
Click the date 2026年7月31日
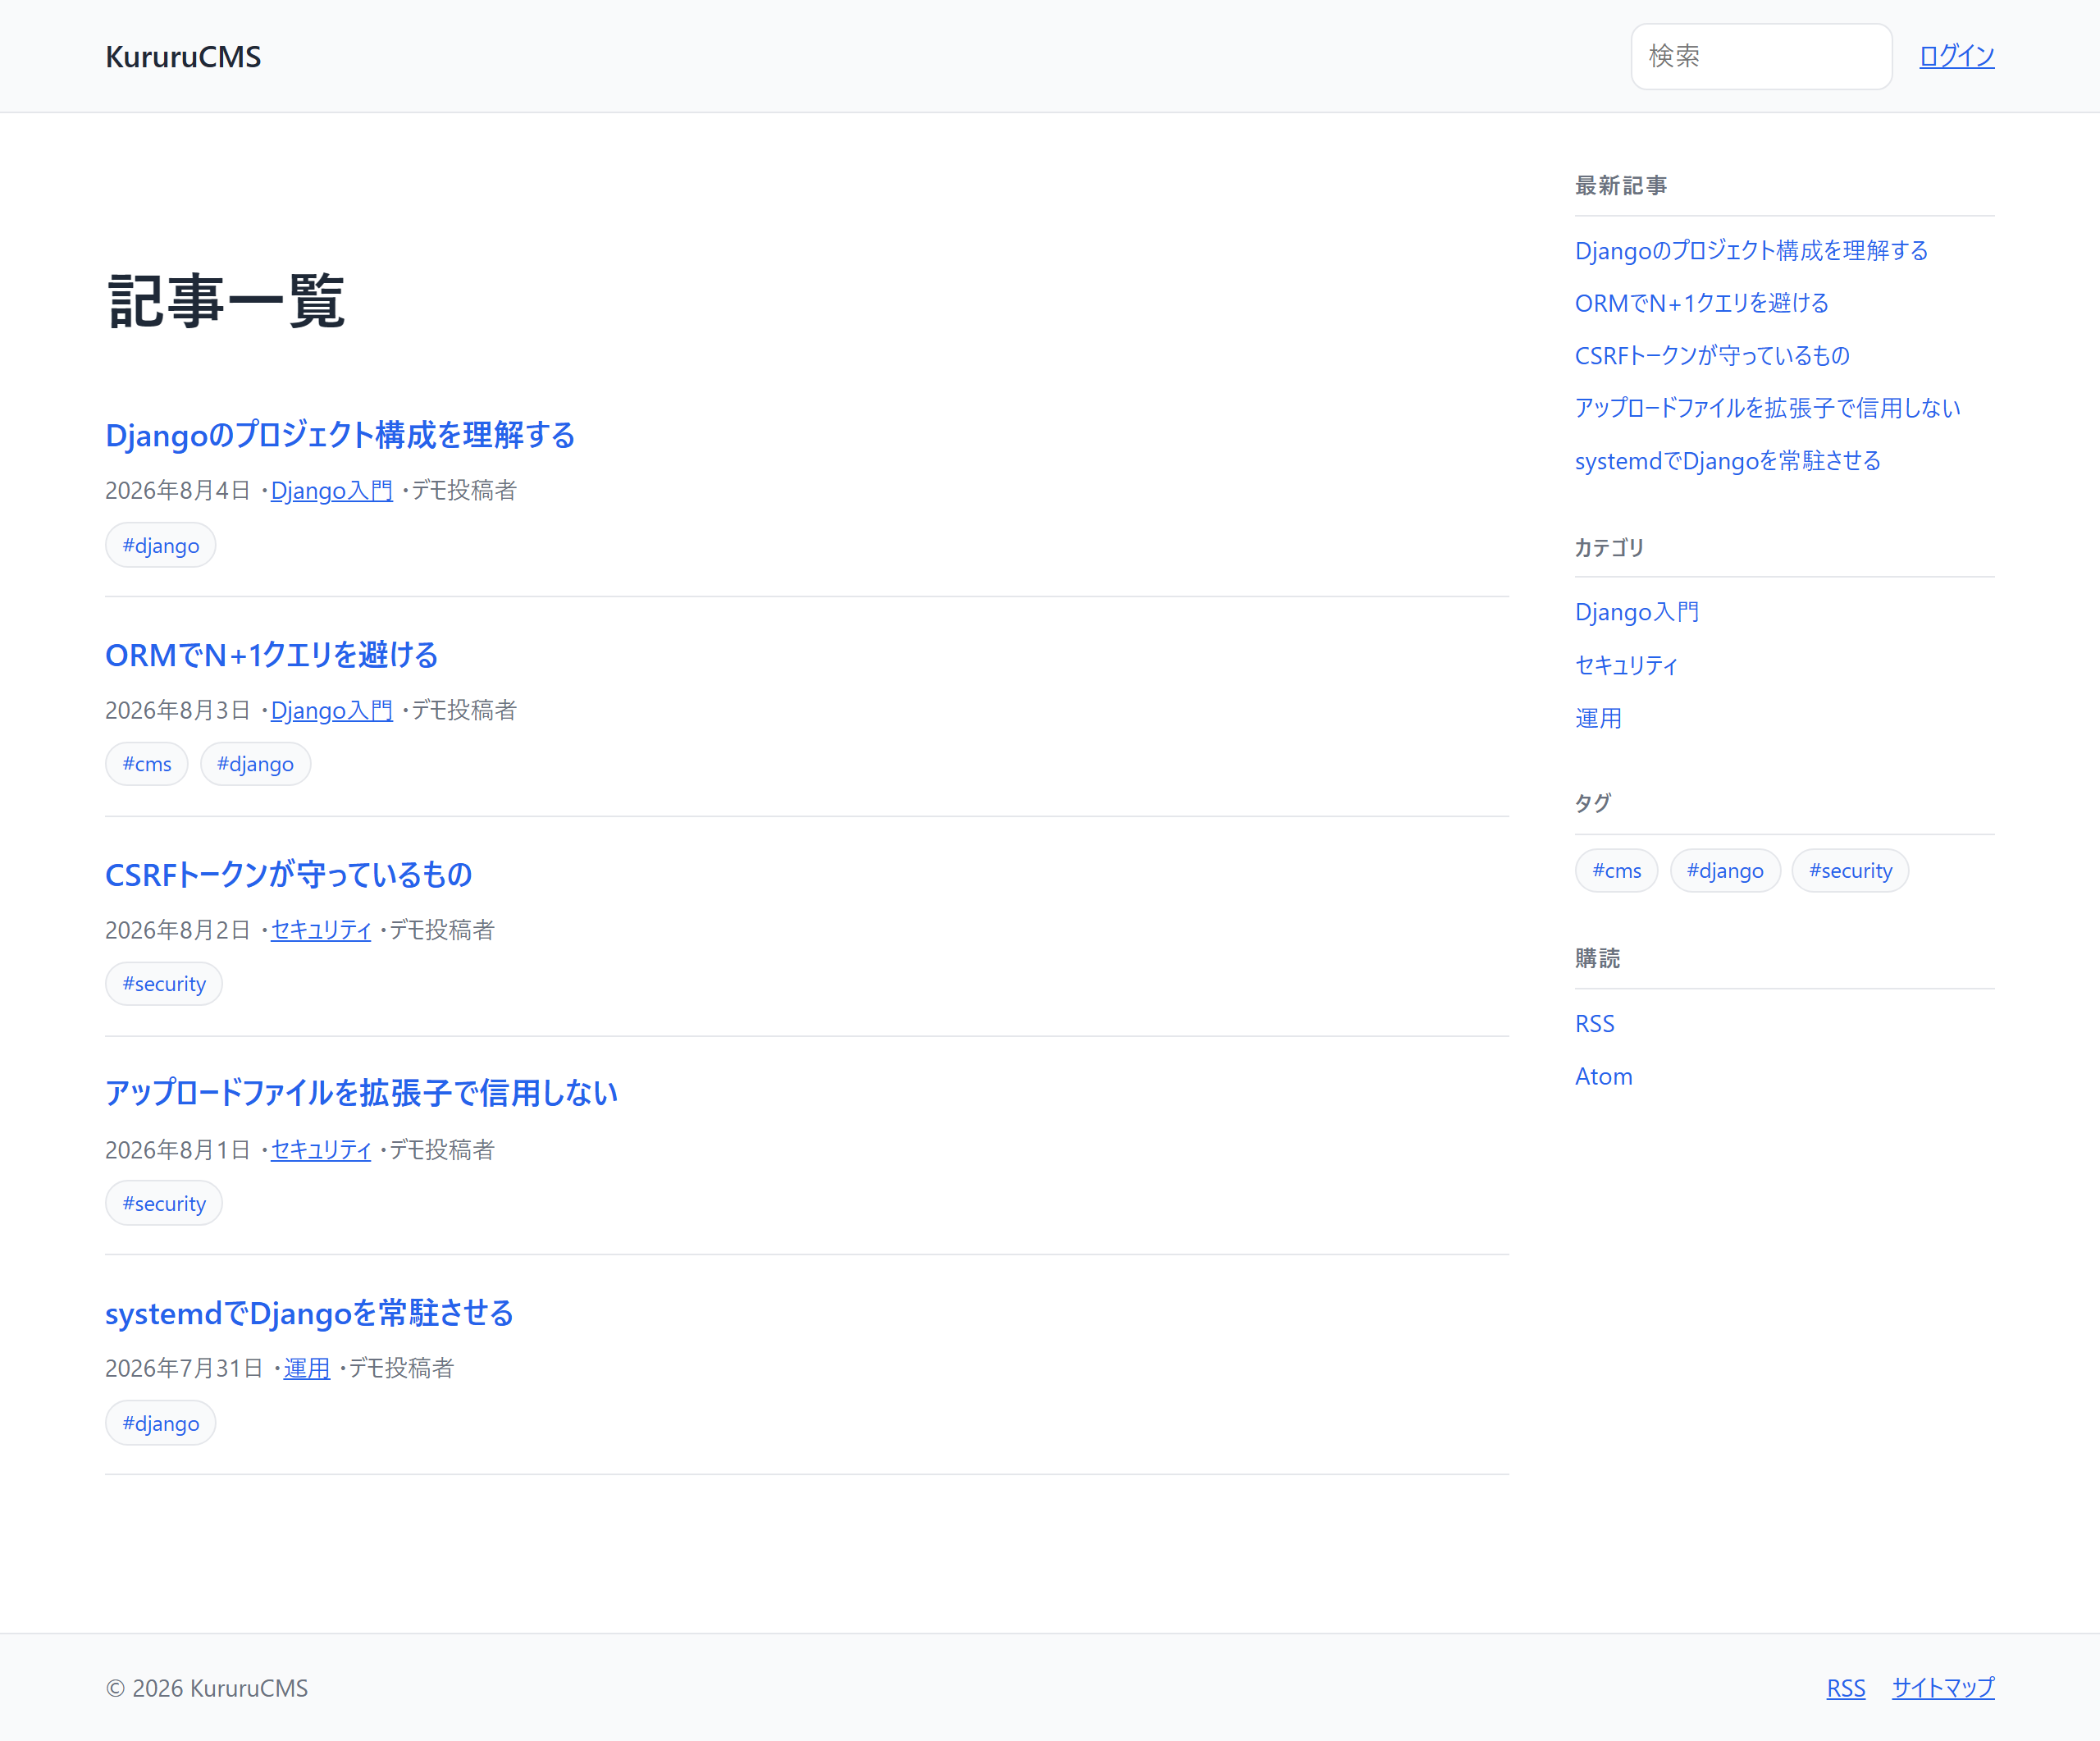point(184,1369)
